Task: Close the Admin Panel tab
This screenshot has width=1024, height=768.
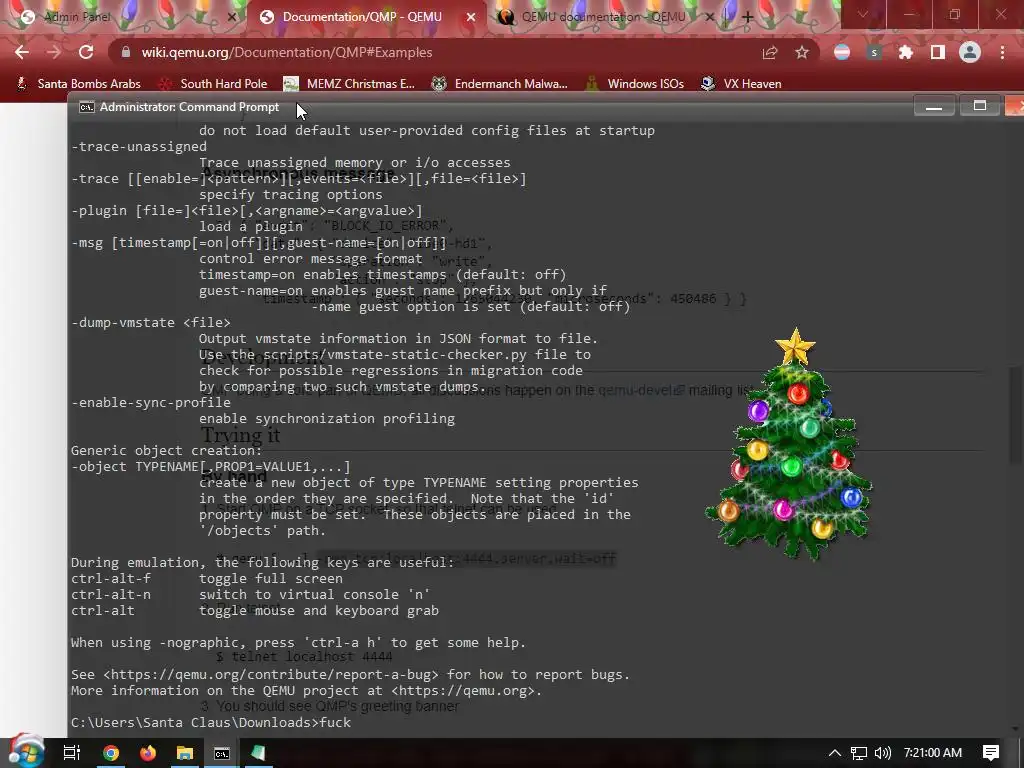Action: [x=231, y=18]
